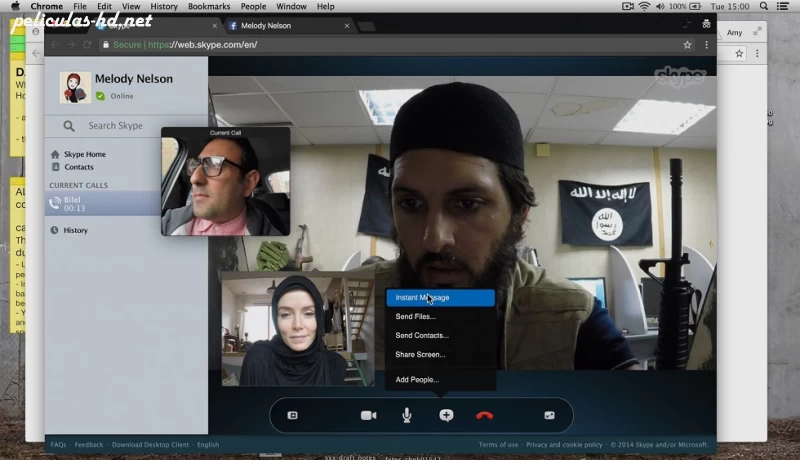Open Skype Home in the sidebar

[x=84, y=154]
